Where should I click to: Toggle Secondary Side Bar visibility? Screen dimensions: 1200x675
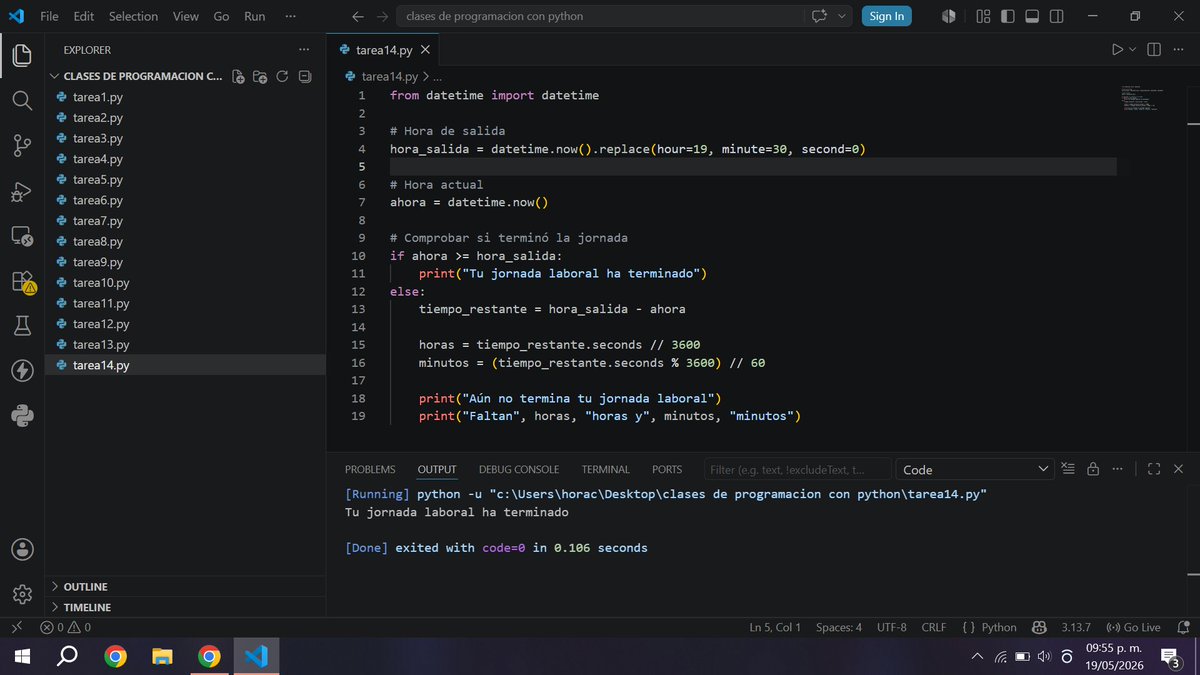1057,16
